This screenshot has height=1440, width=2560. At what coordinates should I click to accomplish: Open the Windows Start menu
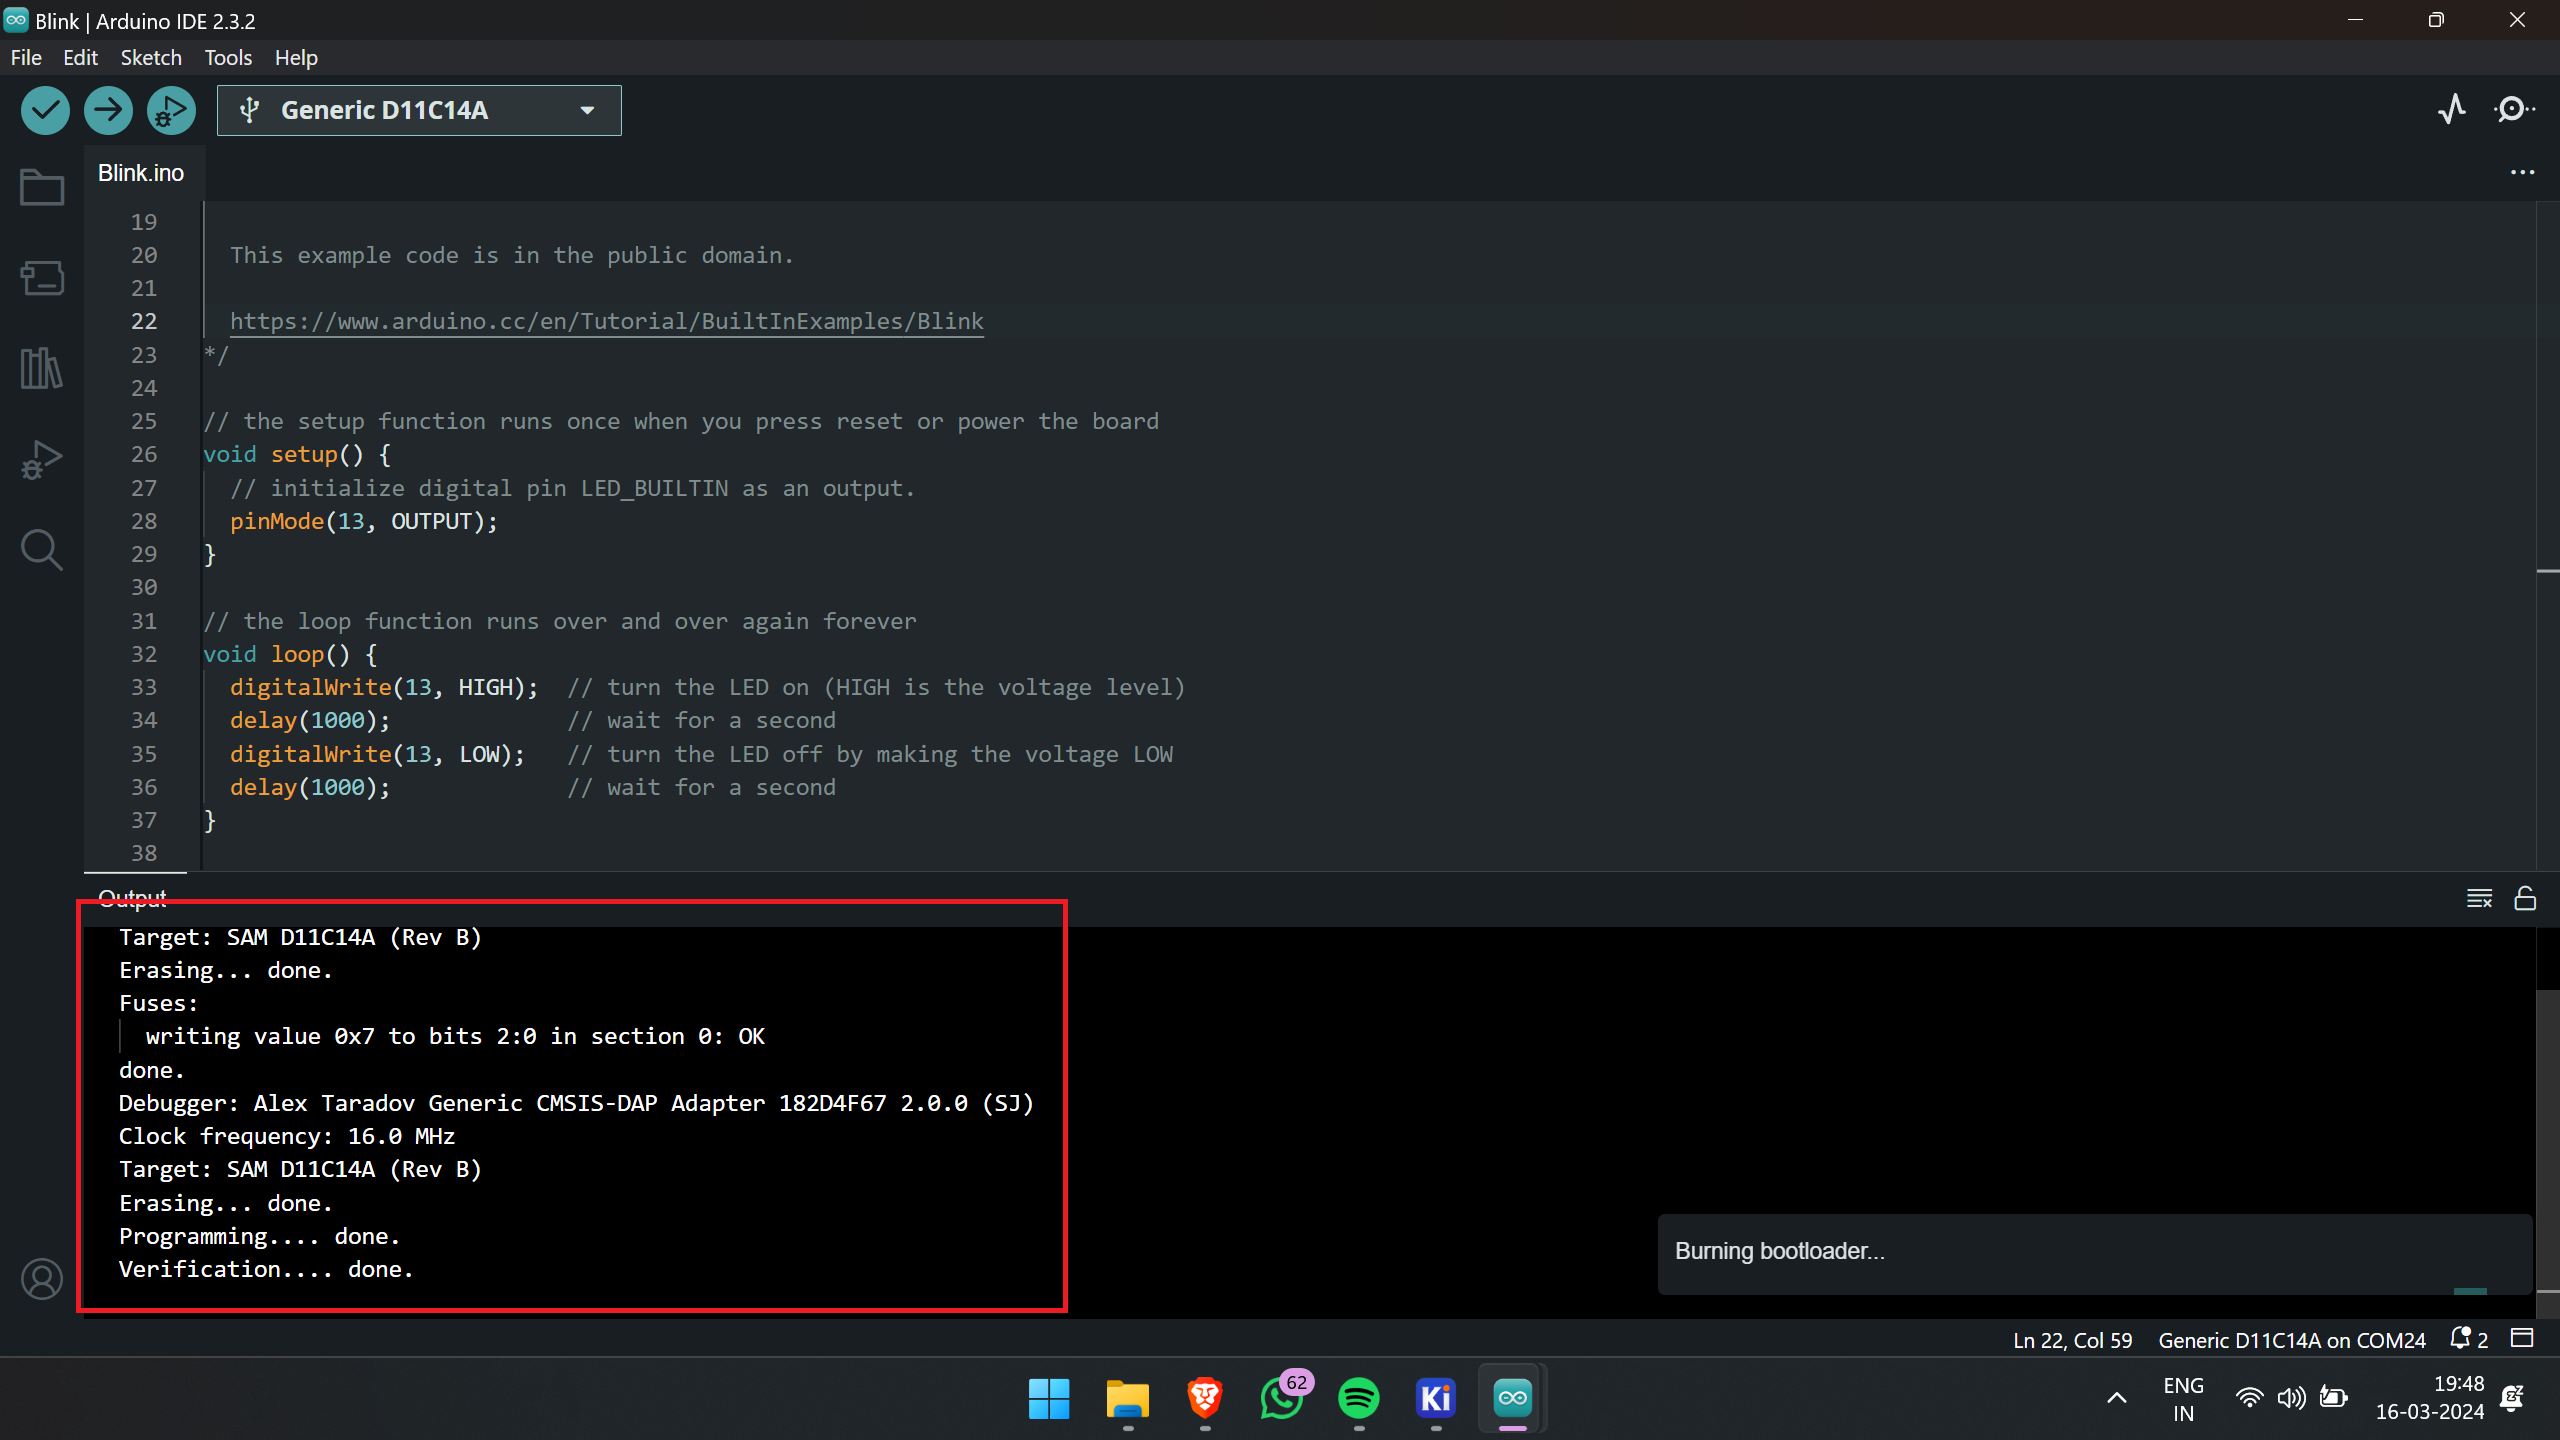[1049, 1398]
